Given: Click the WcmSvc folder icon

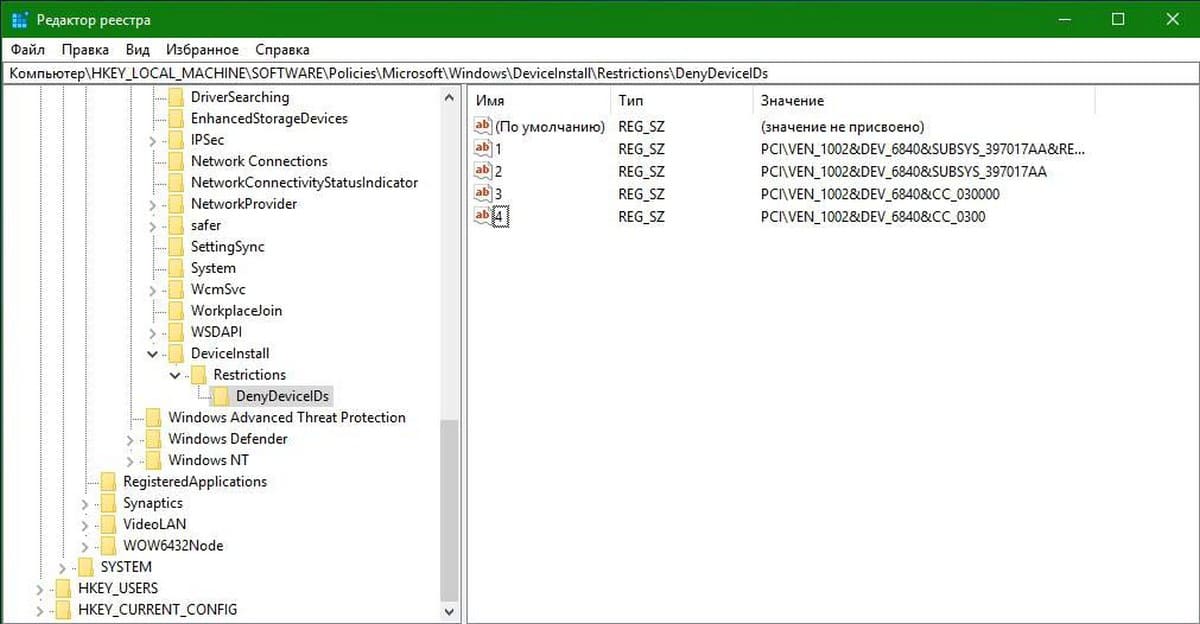Looking at the screenshot, I should click(176, 289).
